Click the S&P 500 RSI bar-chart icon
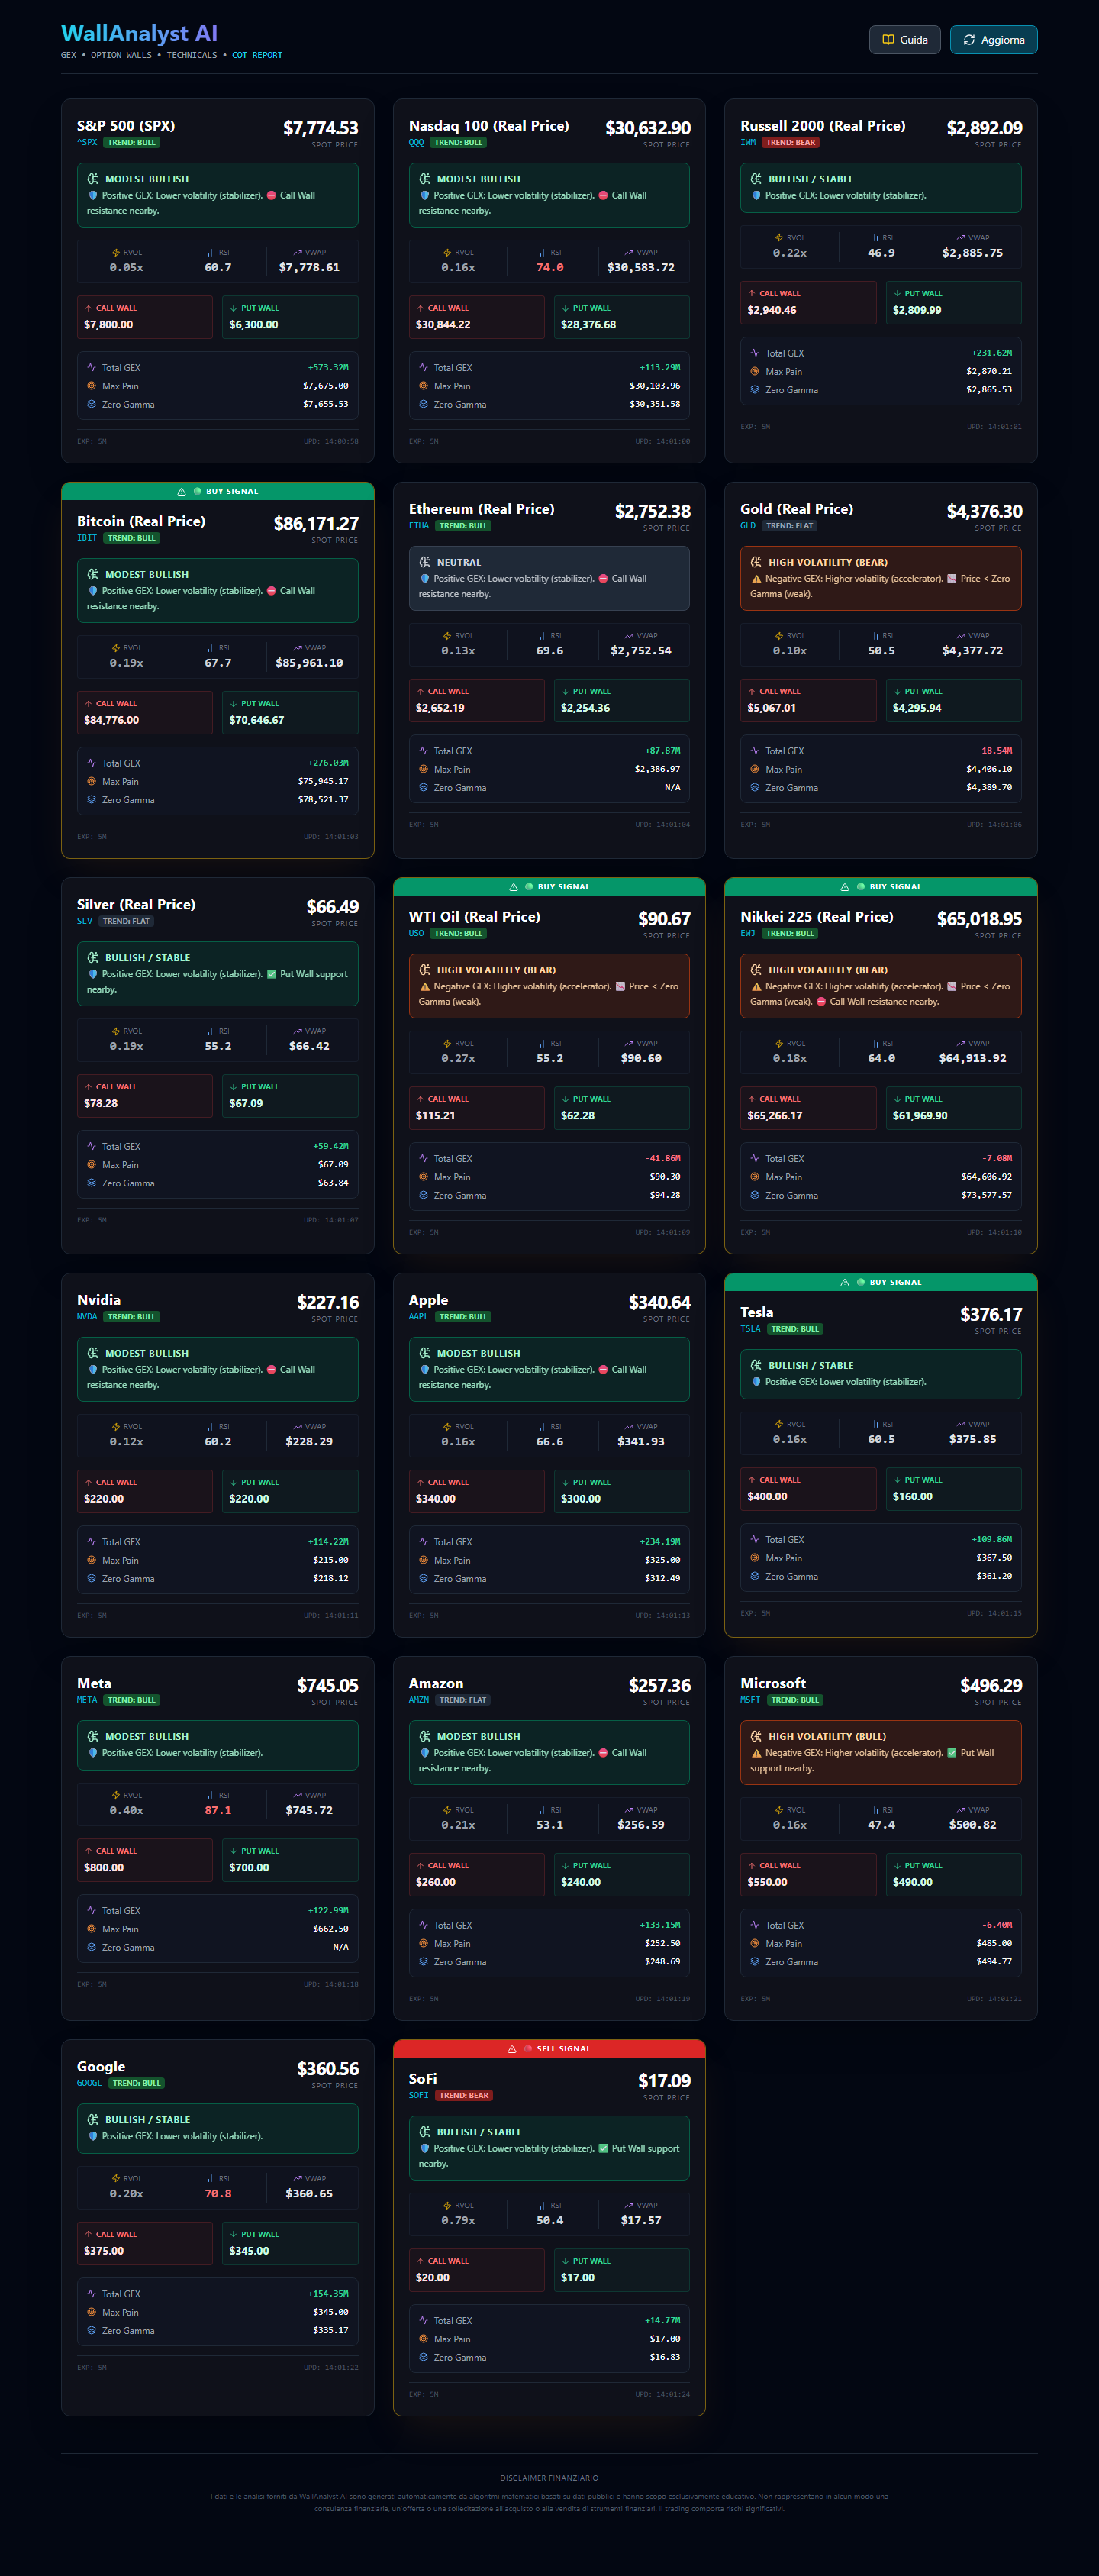Screen dimensions: 1099x2576 211,253
